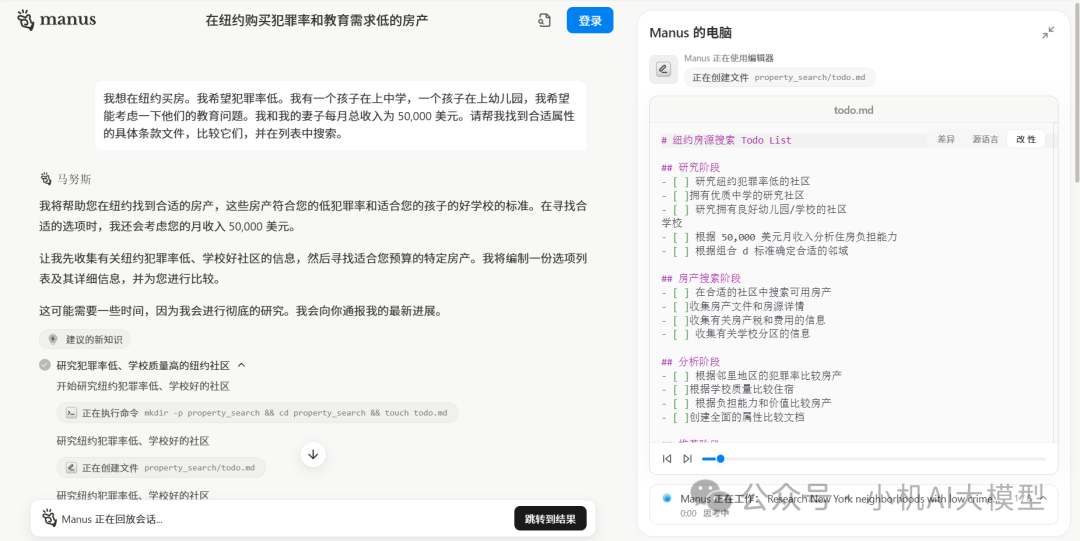Image resolution: width=1080 pixels, height=541 pixels.
Task: Toggle checkbox for 研究拥有良好幼儿园/学校的社区
Action: (x=679, y=209)
